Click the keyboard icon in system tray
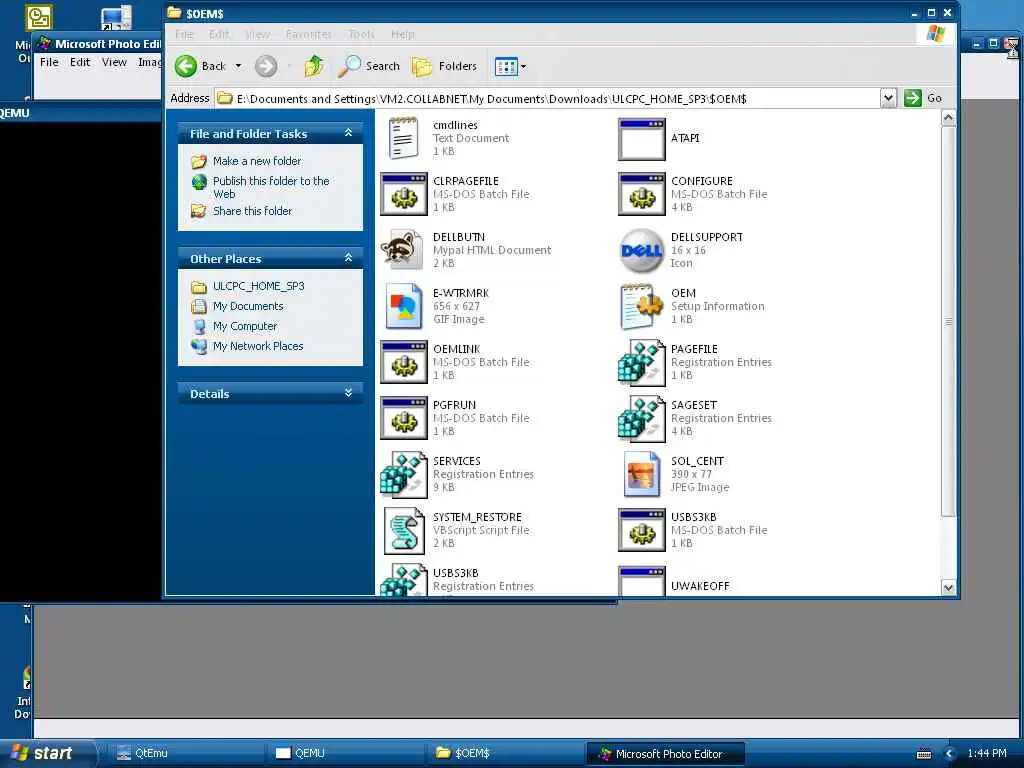The image size is (1024, 768). point(924,754)
